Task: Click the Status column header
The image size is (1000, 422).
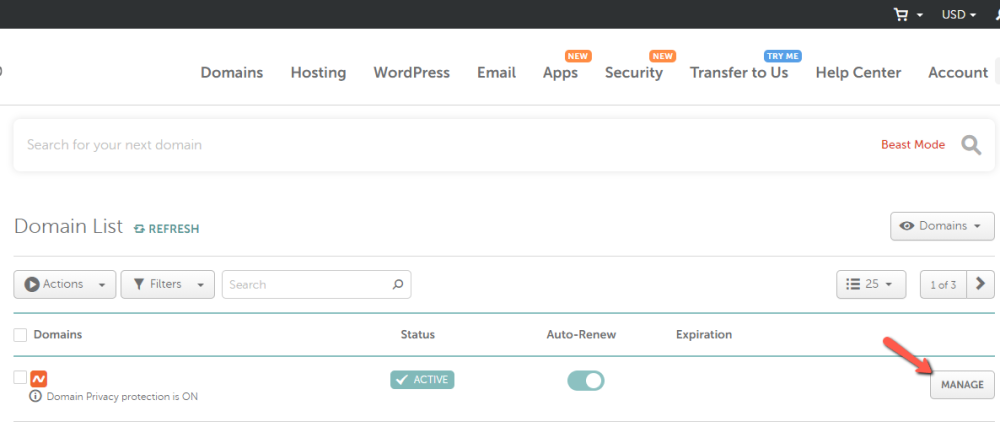Action: point(418,335)
